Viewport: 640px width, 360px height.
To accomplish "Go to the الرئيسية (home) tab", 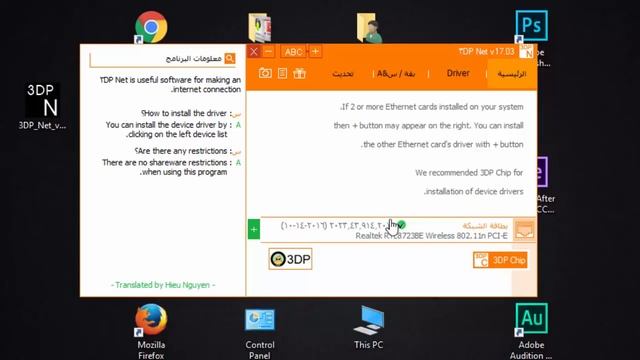I will pos(511,74).
